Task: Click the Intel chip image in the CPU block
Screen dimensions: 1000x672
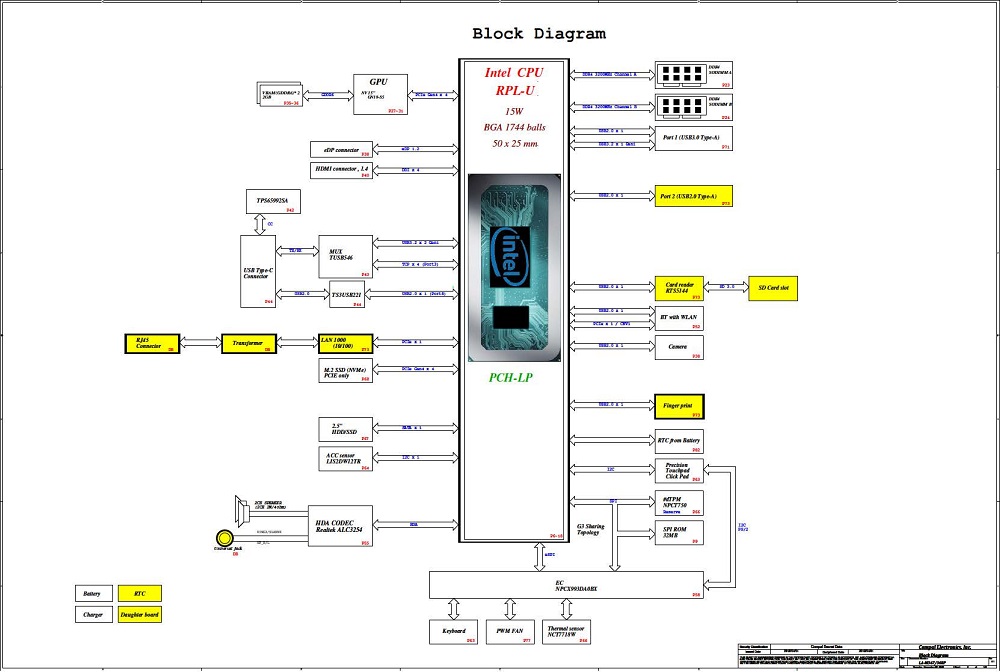Action: coord(514,268)
